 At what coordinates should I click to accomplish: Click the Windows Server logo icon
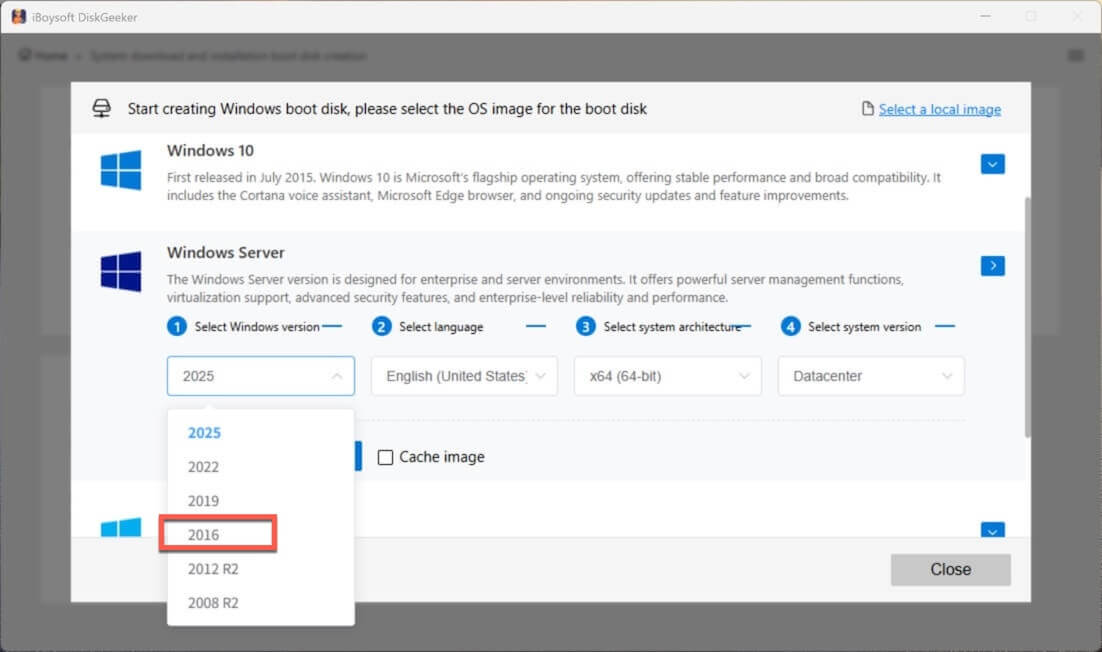point(121,271)
